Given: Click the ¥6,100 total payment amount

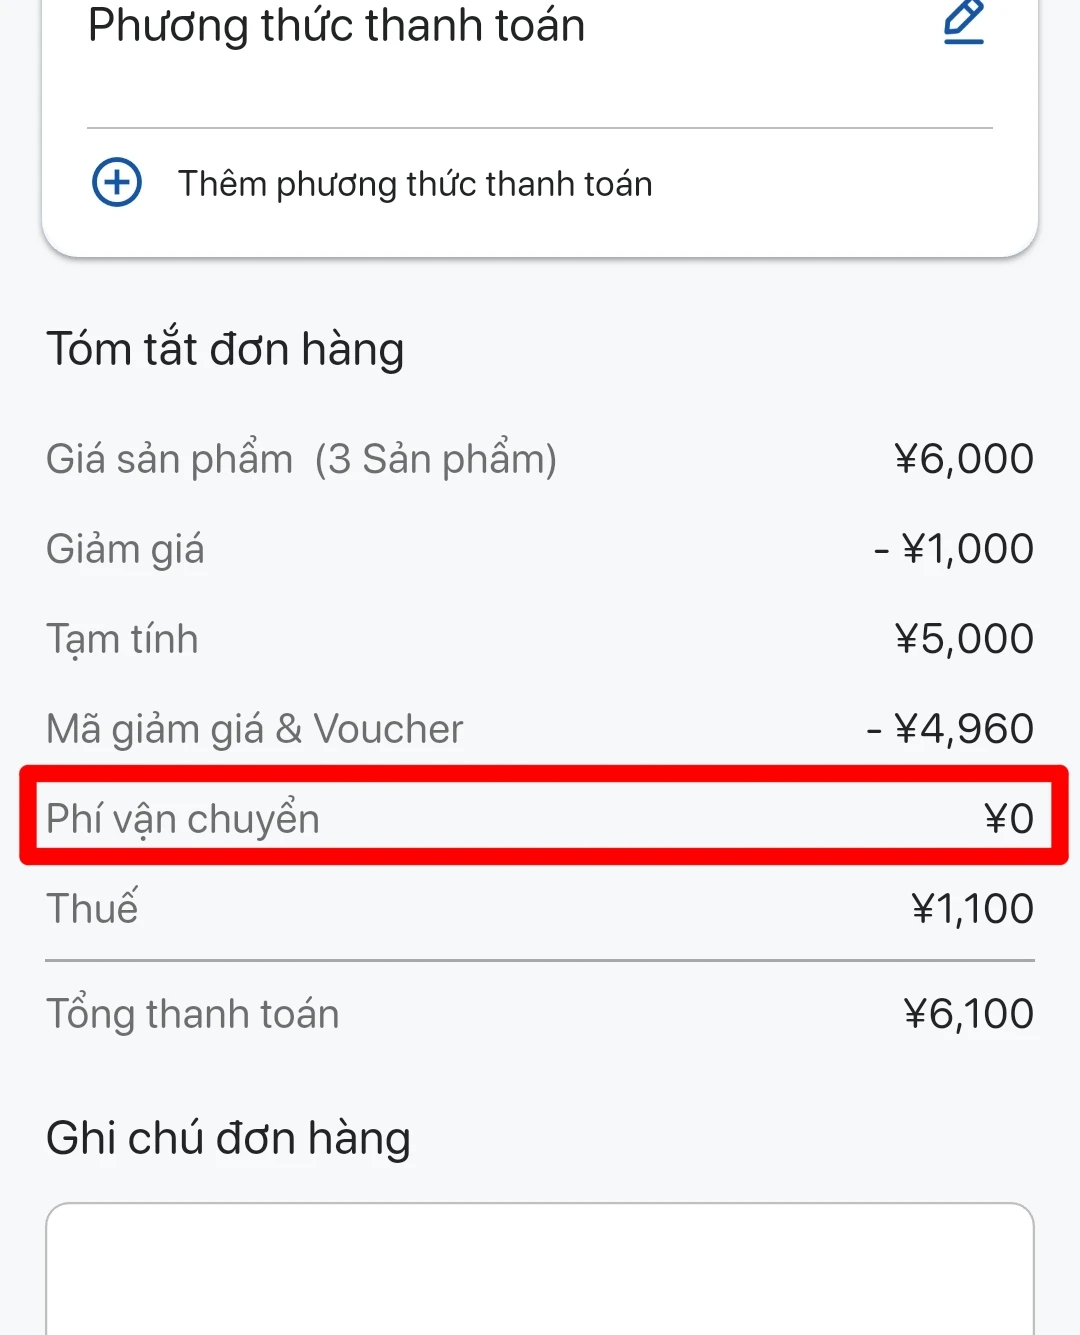Looking at the screenshot, I should [x=968, y=1014].
